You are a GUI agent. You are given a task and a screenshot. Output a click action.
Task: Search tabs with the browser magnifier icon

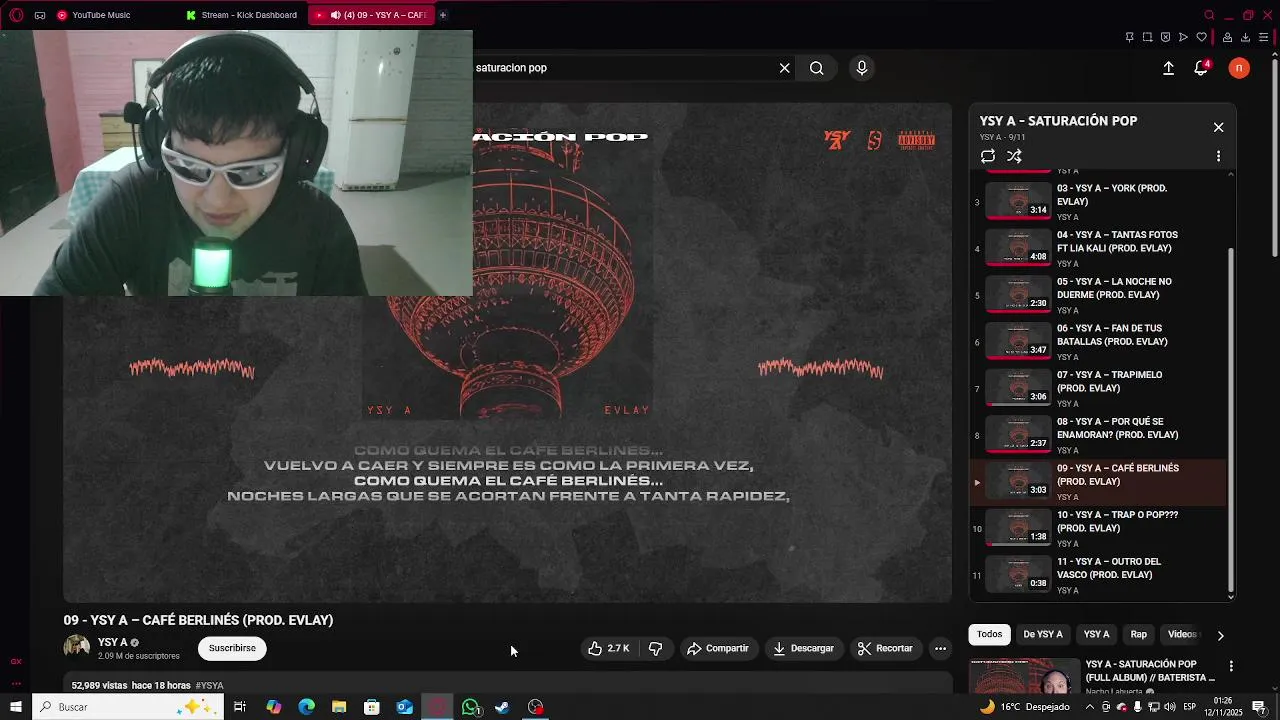1209,15
